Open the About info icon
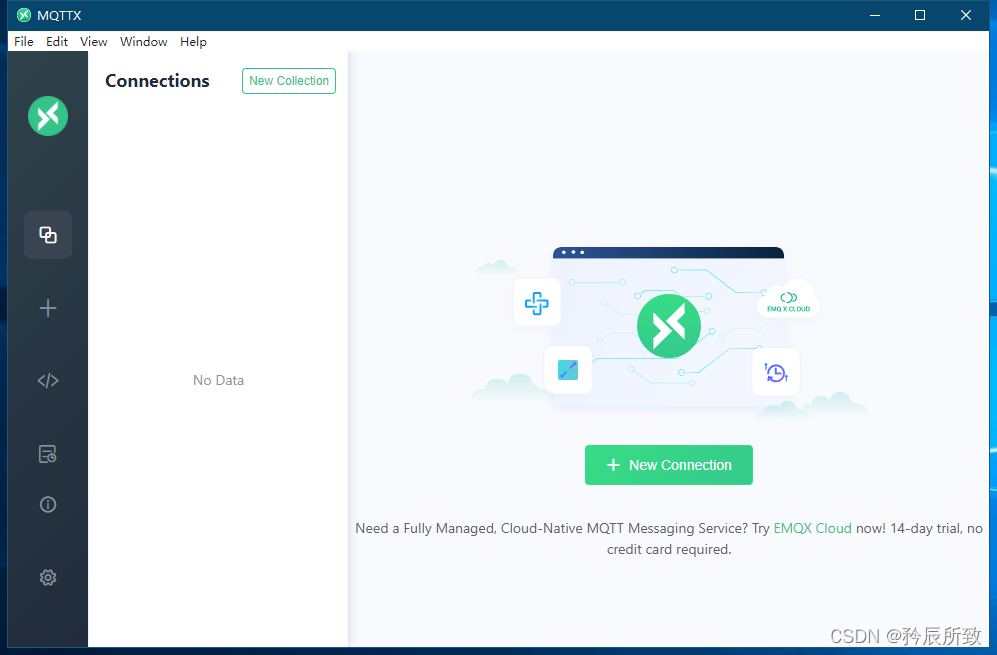The image size is (997, 655). click(x=48, y=504)
